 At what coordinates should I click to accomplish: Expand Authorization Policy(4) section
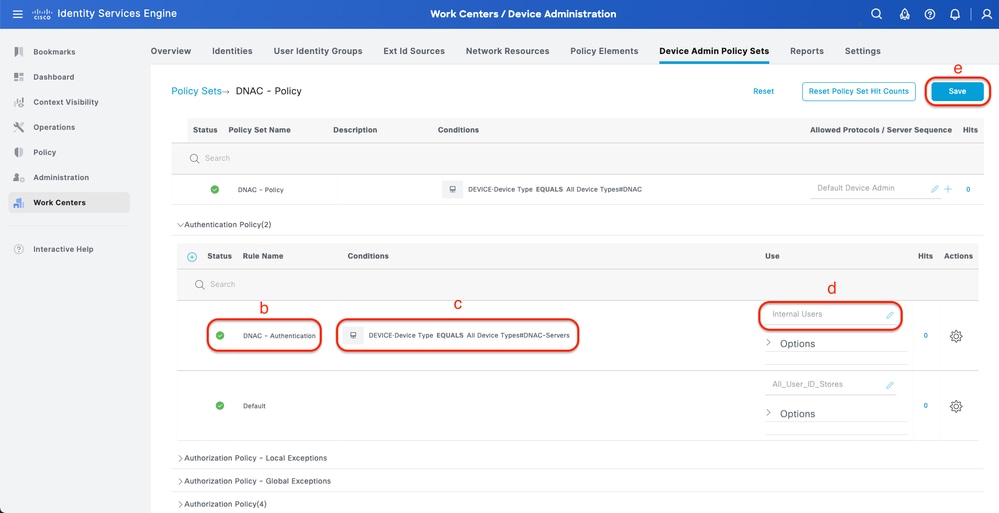pos(180,504)
